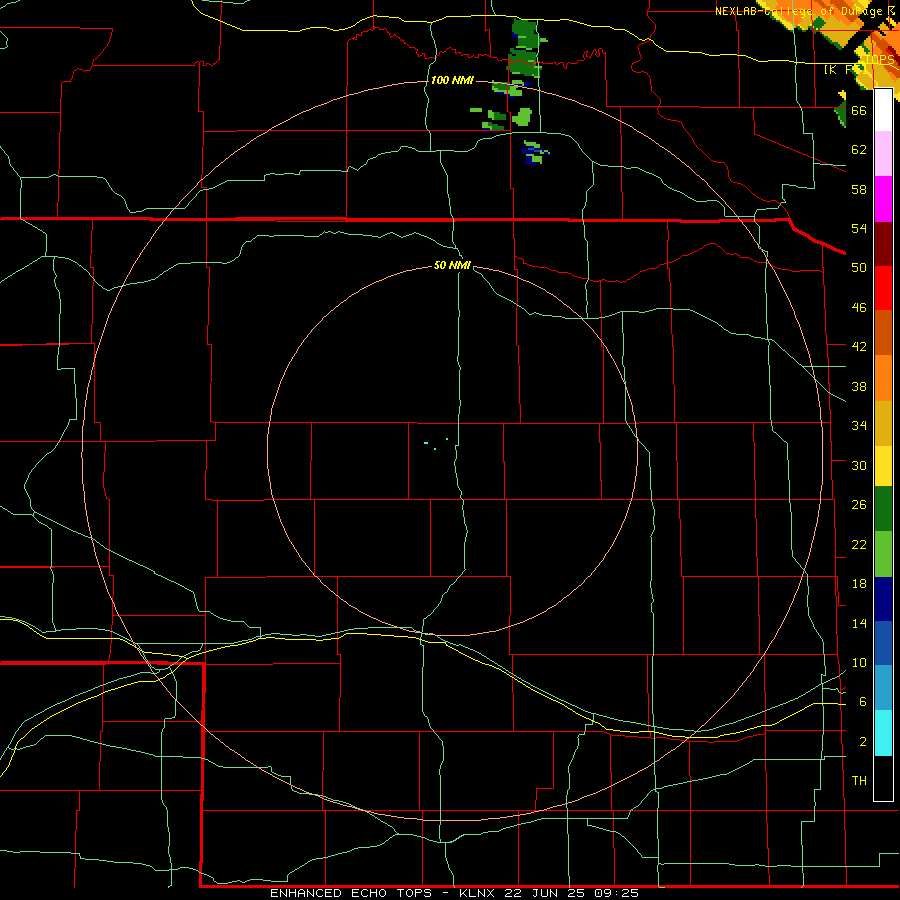Pick the magenta swatch in the echo tops scale
This screenshot has height=900, width=900.
[x=883, y=199]
